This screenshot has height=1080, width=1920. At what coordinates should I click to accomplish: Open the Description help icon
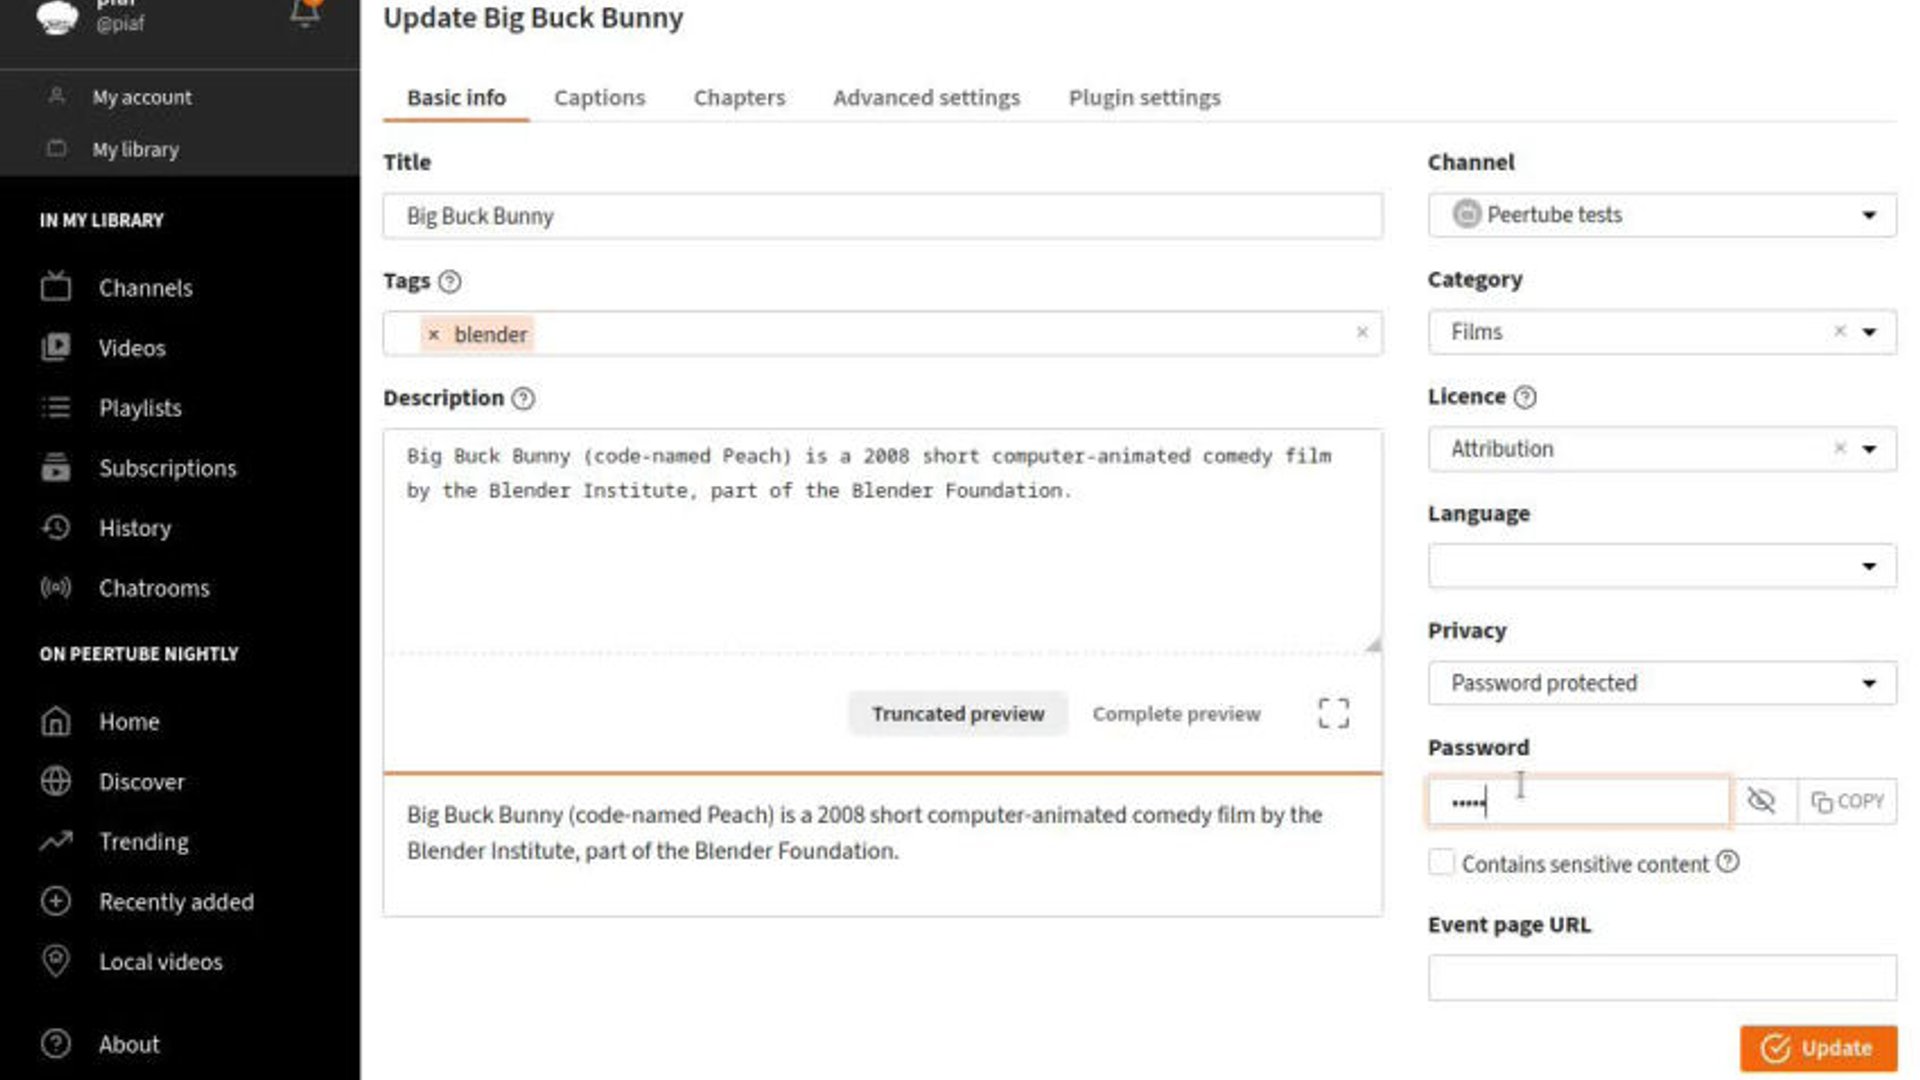click(x=523, y=399)
